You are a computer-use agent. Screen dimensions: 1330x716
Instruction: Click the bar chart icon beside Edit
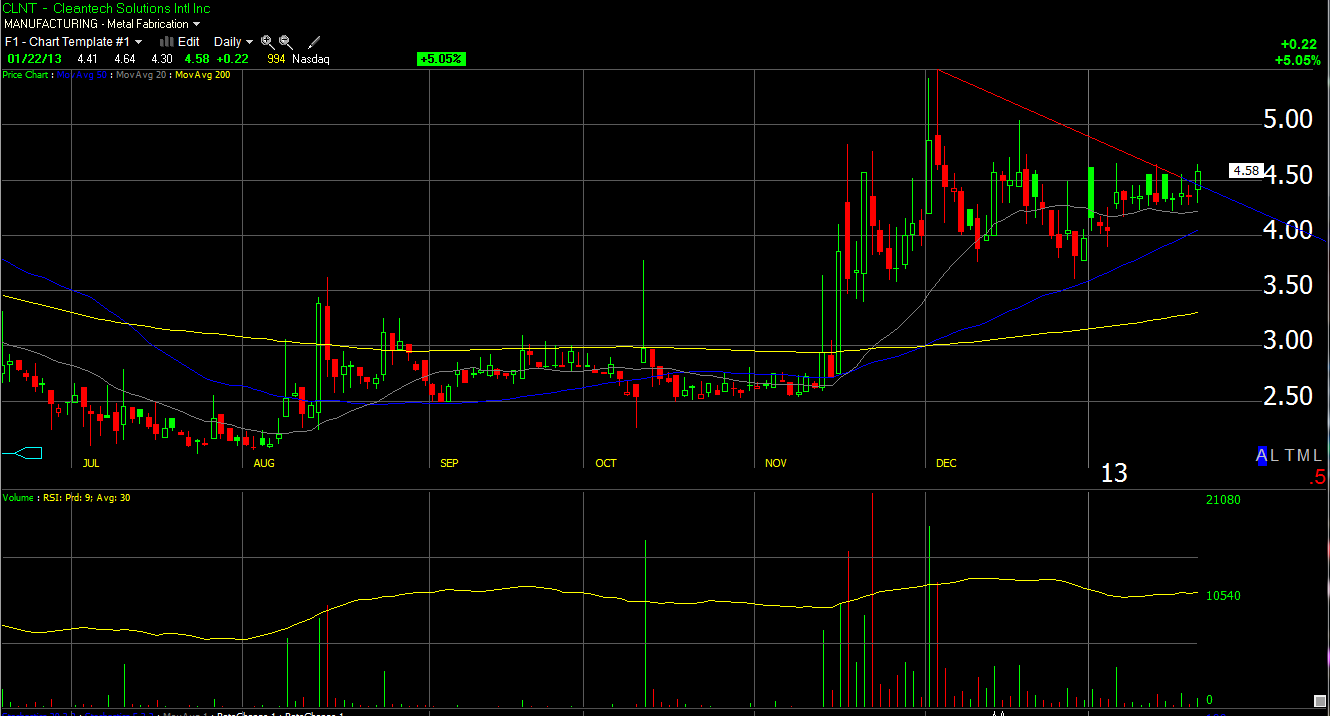167,42
